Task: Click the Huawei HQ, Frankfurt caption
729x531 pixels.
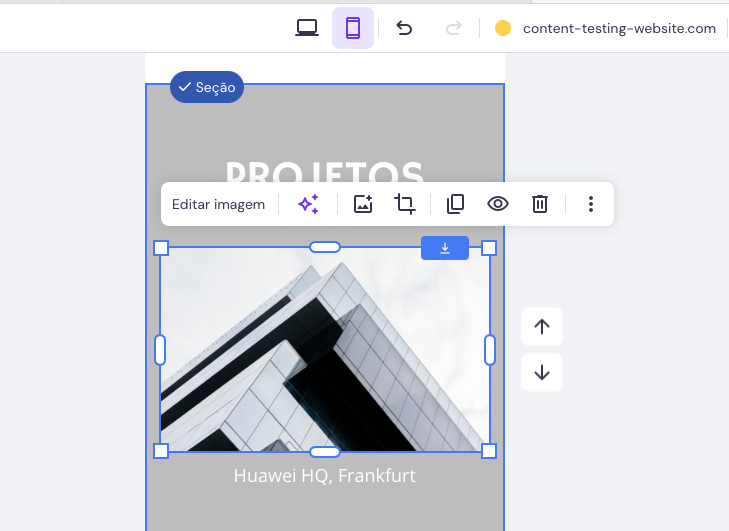Action: 325,476
